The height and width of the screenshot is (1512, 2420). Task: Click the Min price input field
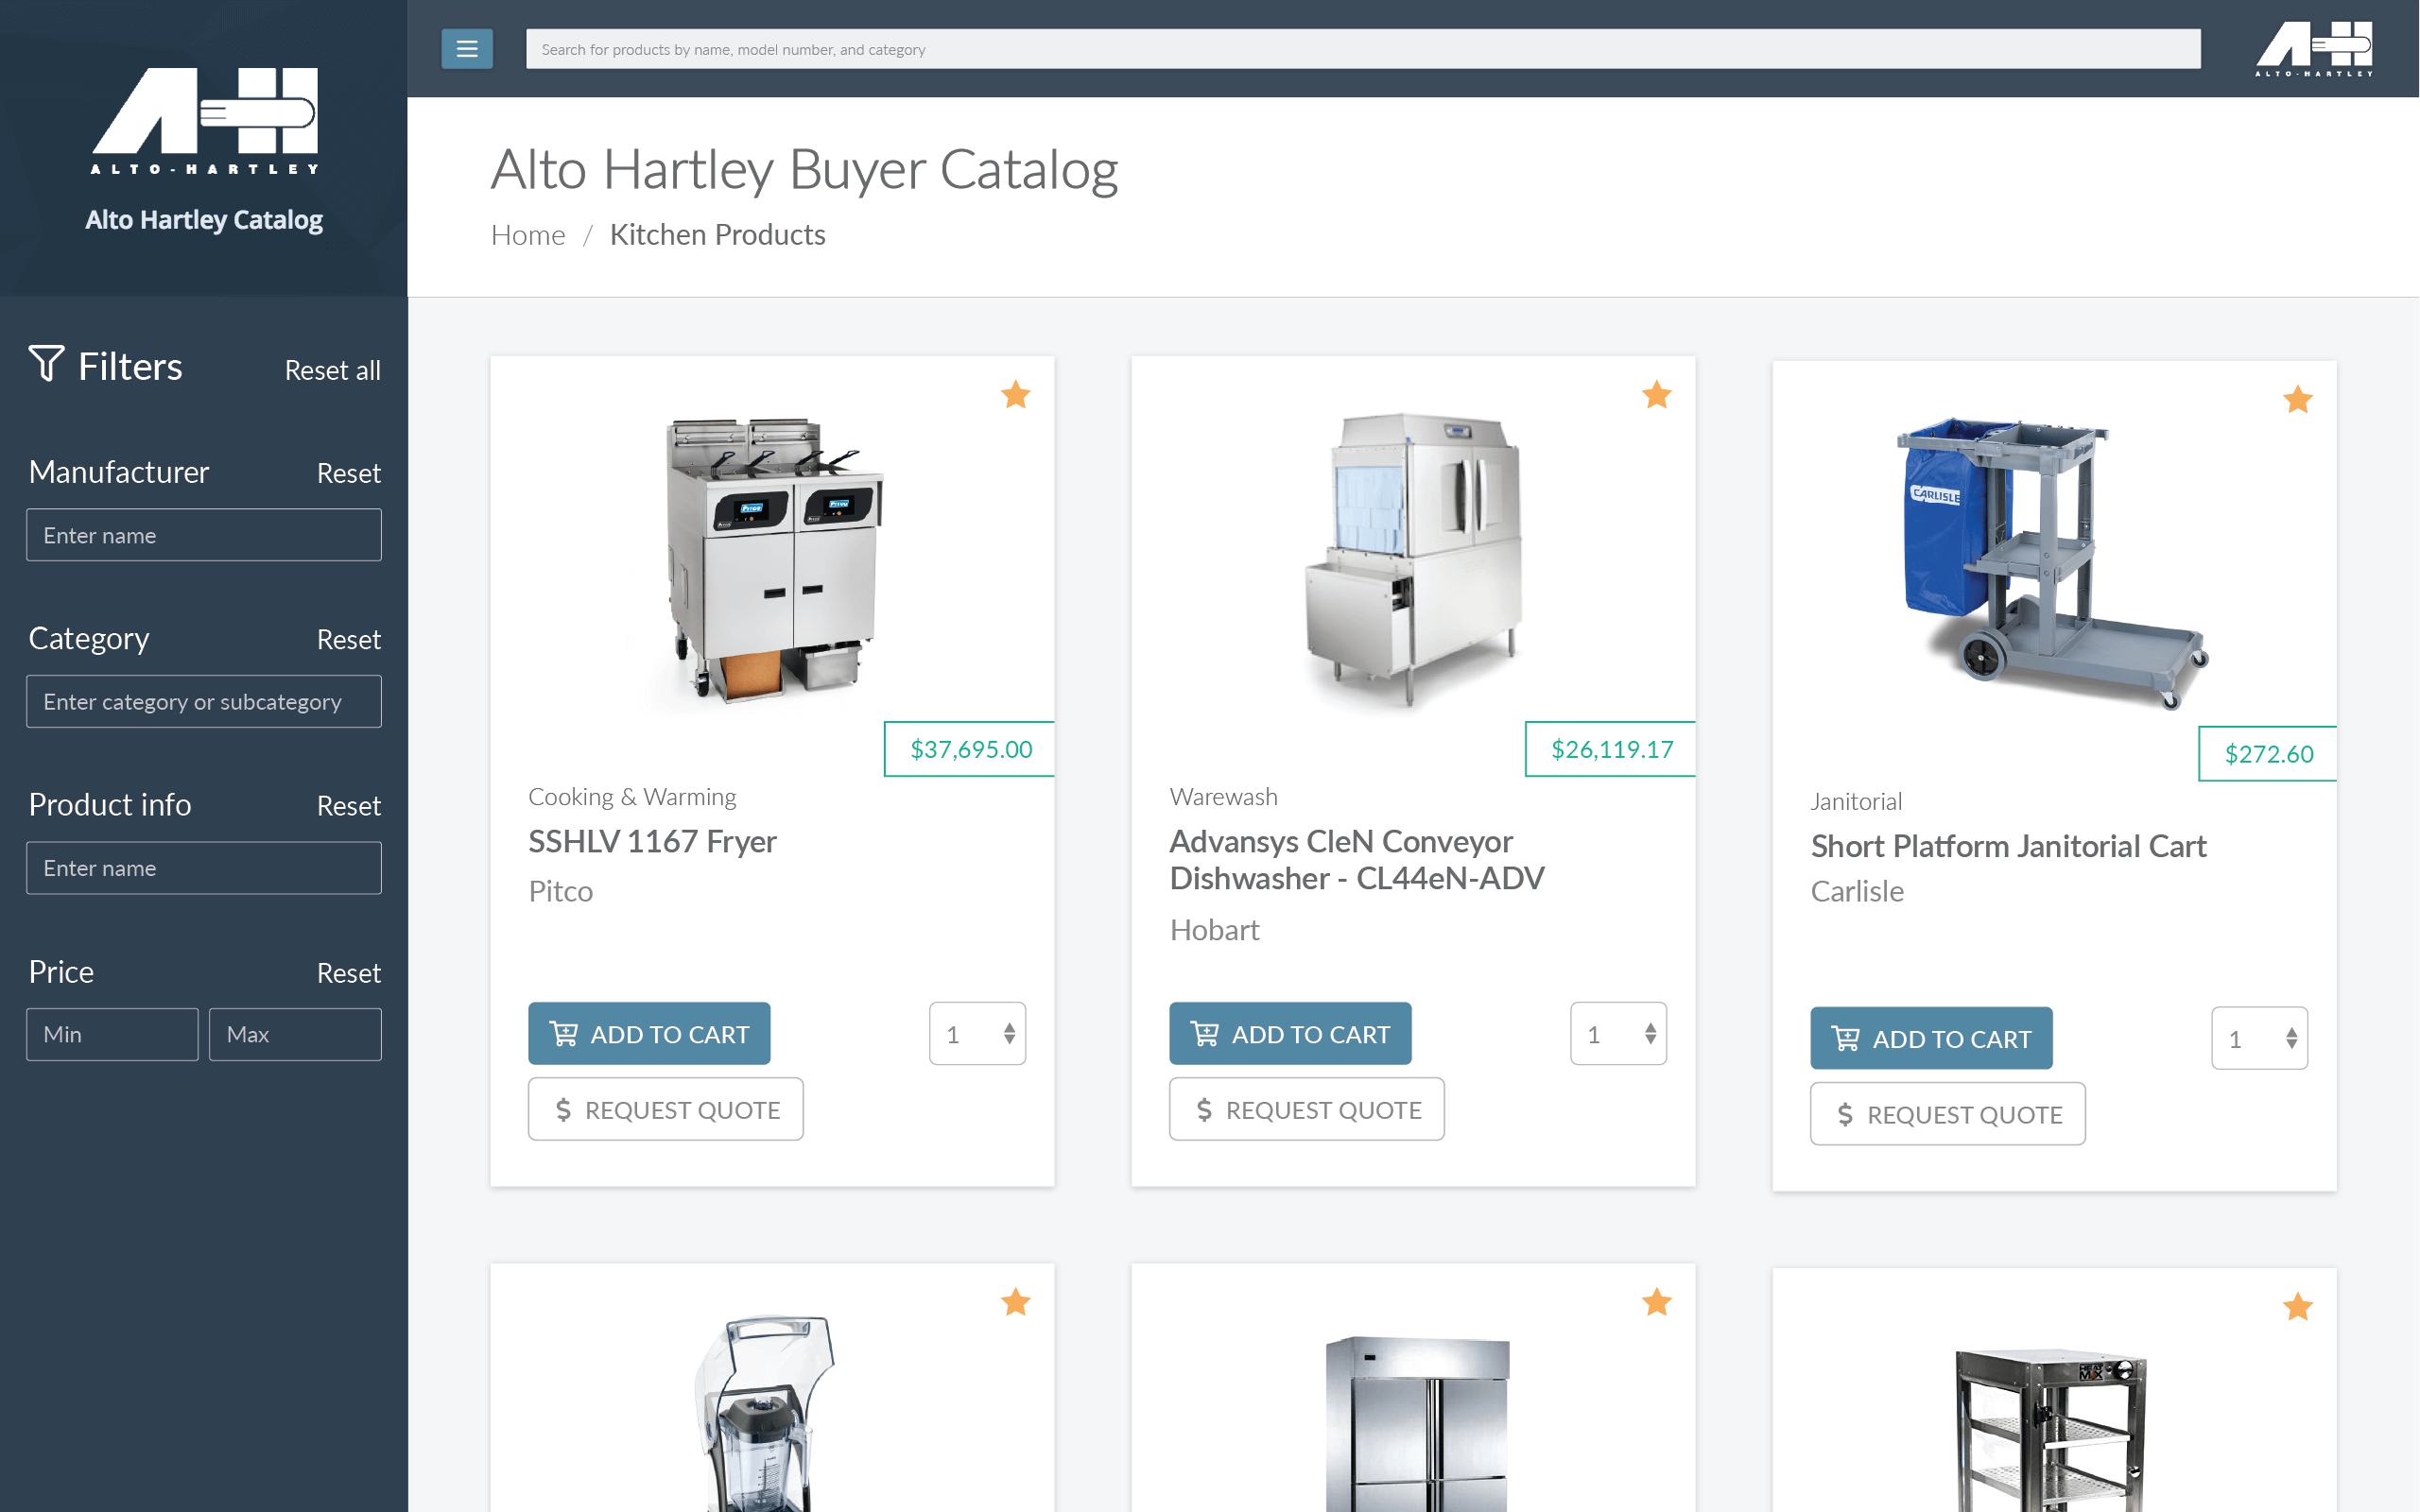(112, 1034)
